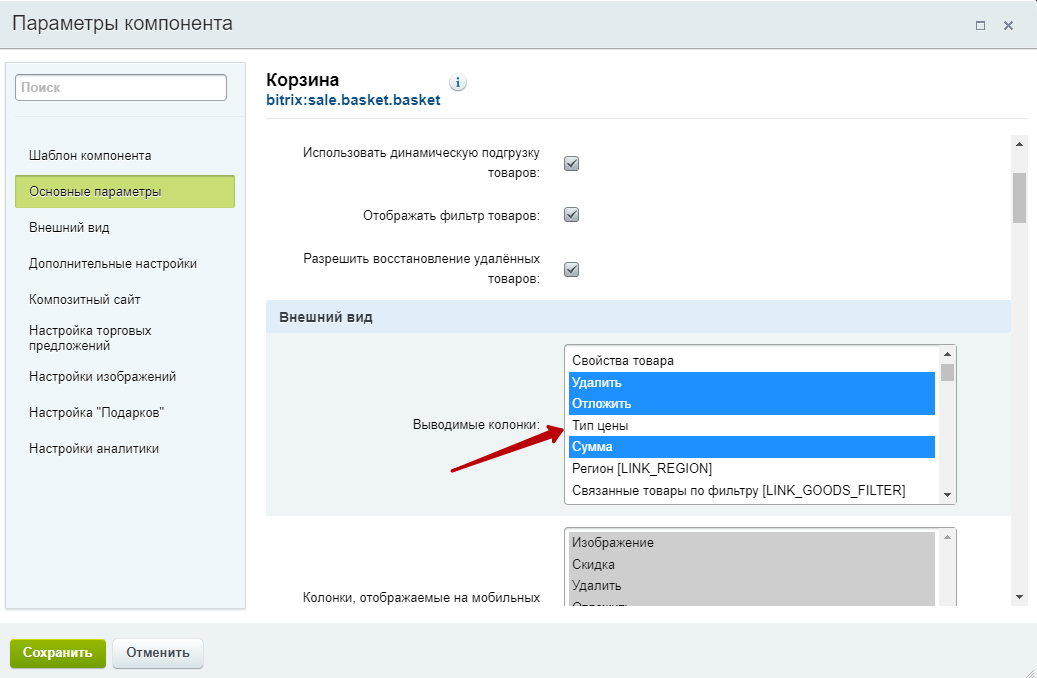1037x678 pixels.
Task: Uncheck the Отображать фильтр товаров checkbox
Action: pos(572,215)
